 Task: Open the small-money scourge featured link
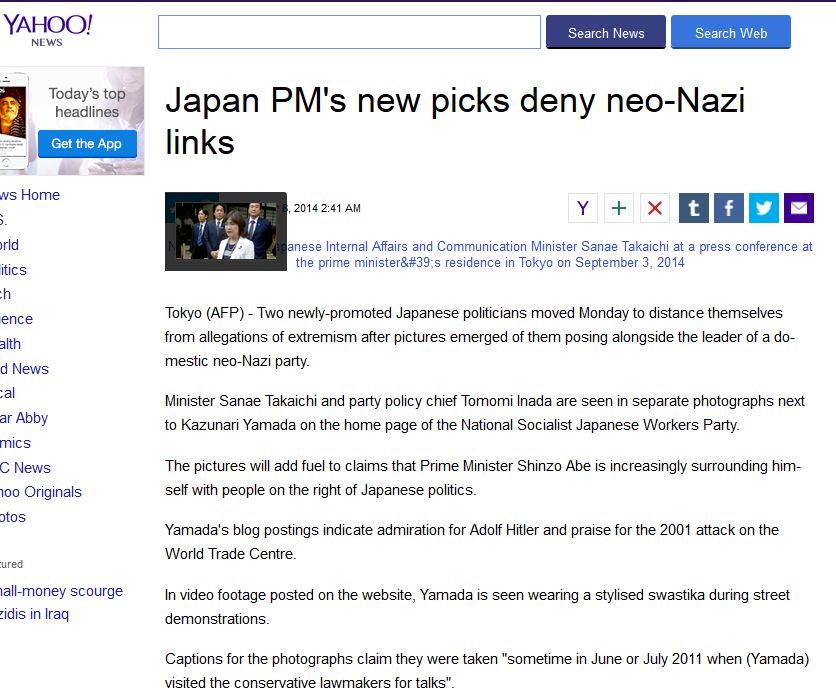coord(61,591)
